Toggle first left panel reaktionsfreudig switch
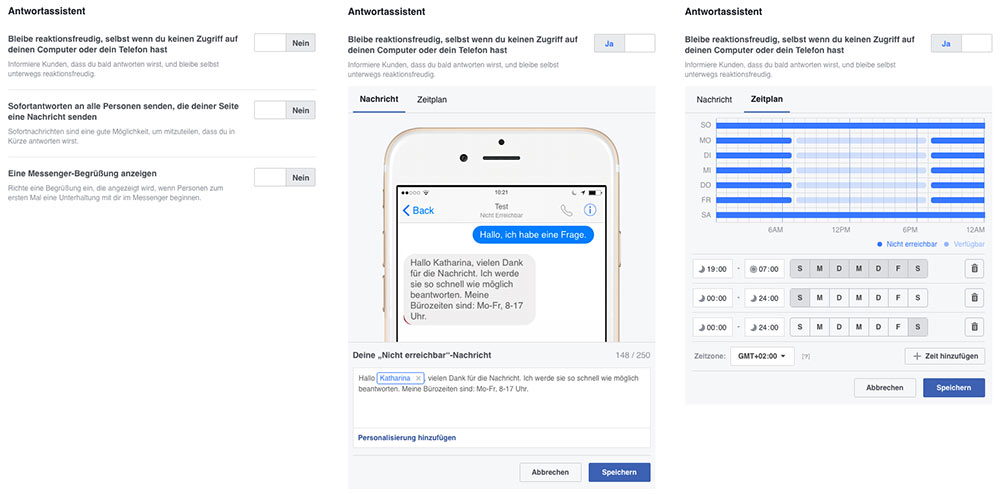This screenshot has height=495, width=1000. 285,43
